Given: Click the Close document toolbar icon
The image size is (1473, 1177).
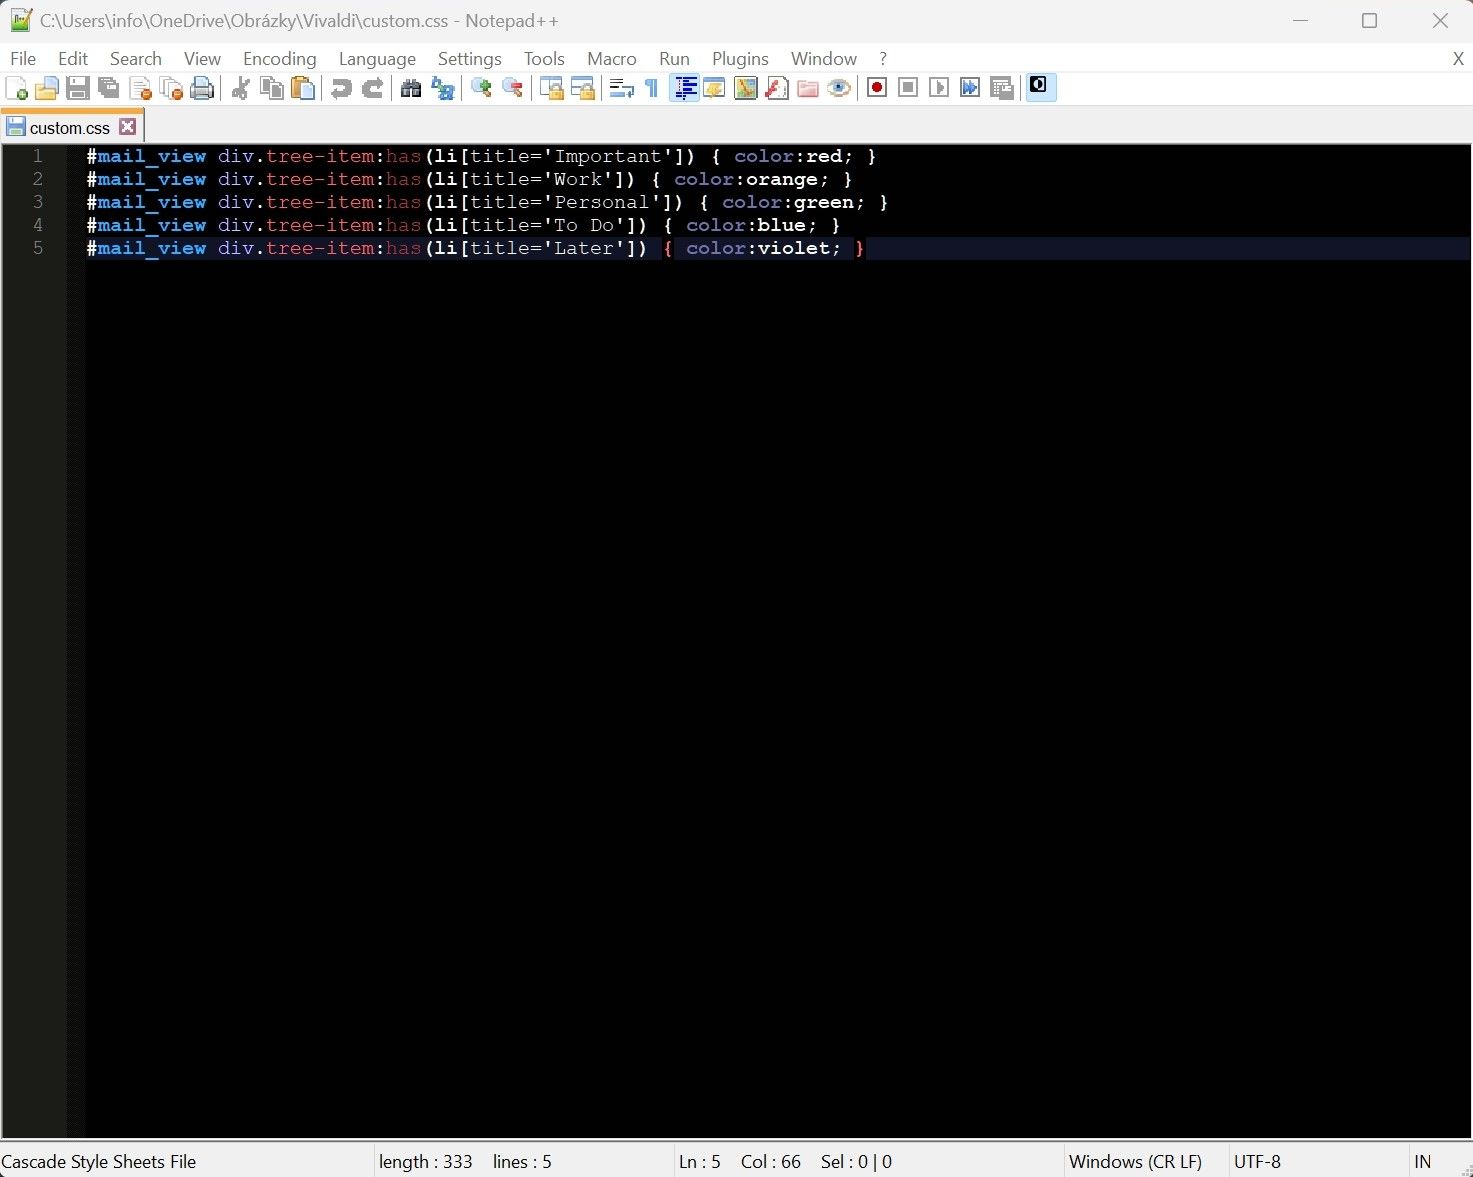Looking at the screenshot, I should click(140, 88).
